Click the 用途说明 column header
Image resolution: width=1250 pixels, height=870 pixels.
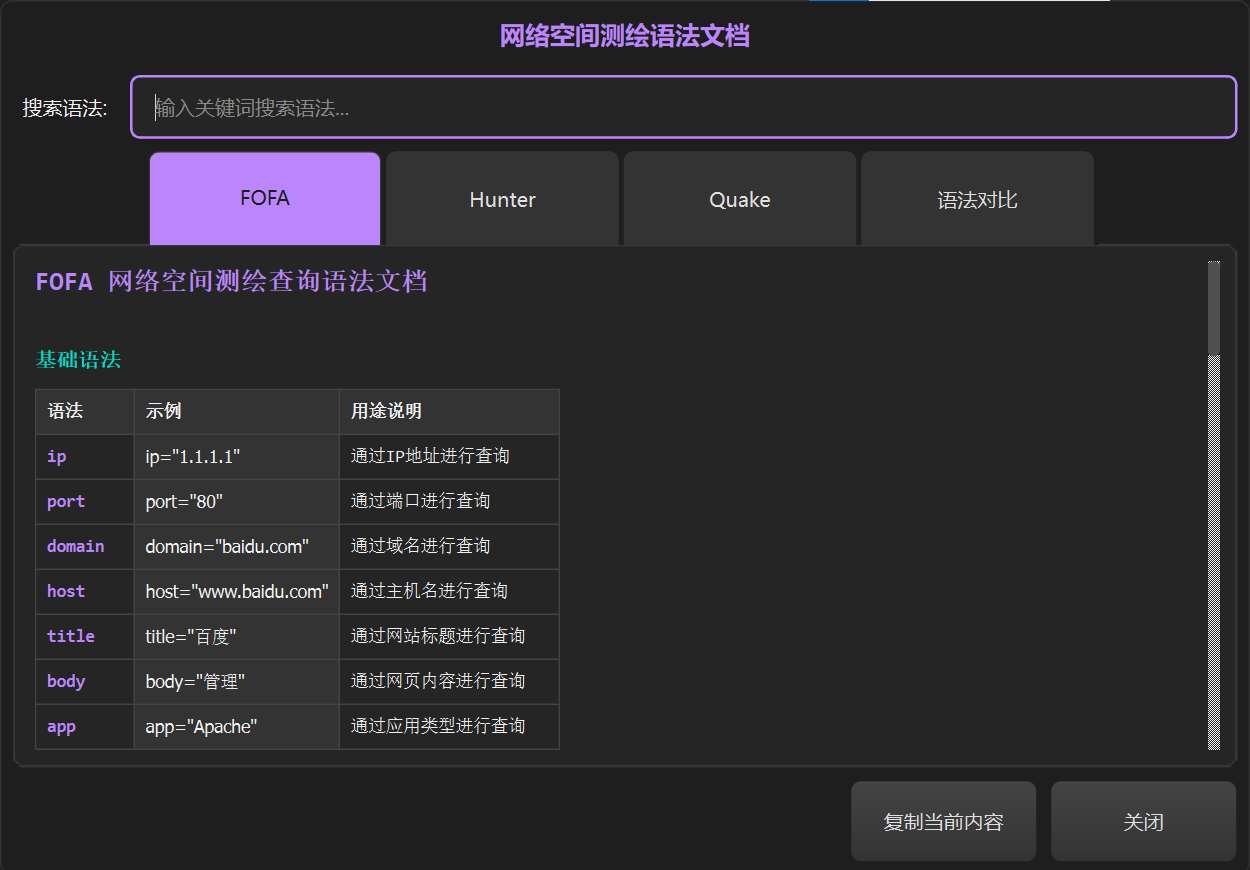point(386,411)
